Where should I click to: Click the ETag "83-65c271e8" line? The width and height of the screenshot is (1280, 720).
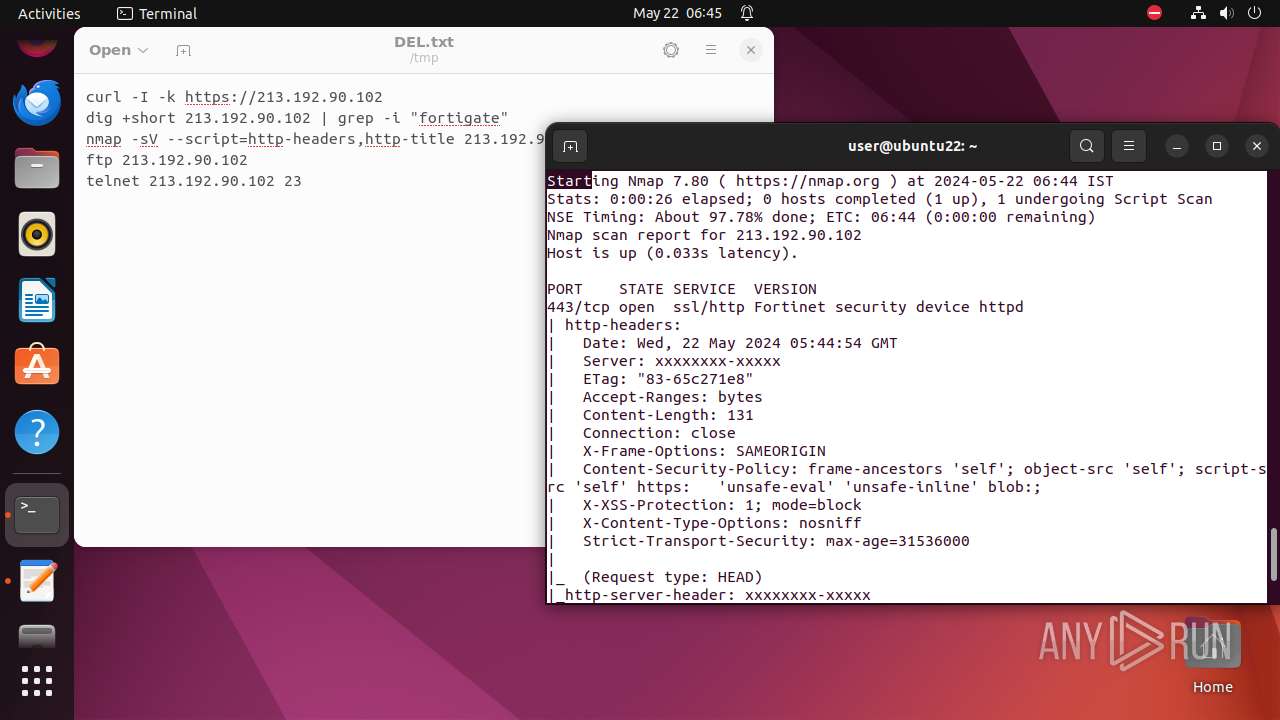pyautogui.click(x=668, y=379)
